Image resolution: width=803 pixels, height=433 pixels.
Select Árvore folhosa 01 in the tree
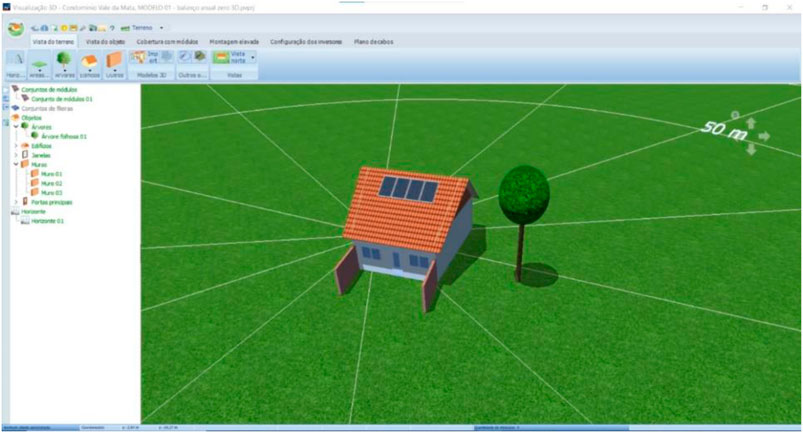tap(64, 137)
